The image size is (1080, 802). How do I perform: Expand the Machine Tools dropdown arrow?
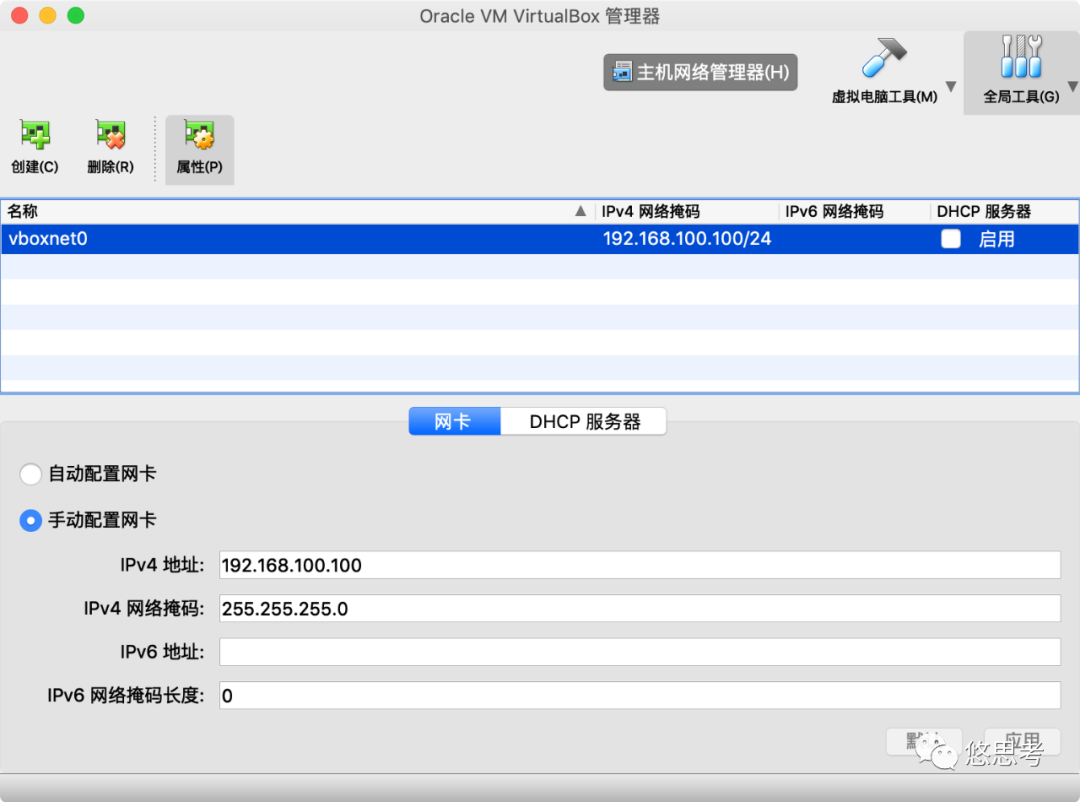[x=951, y=87]
